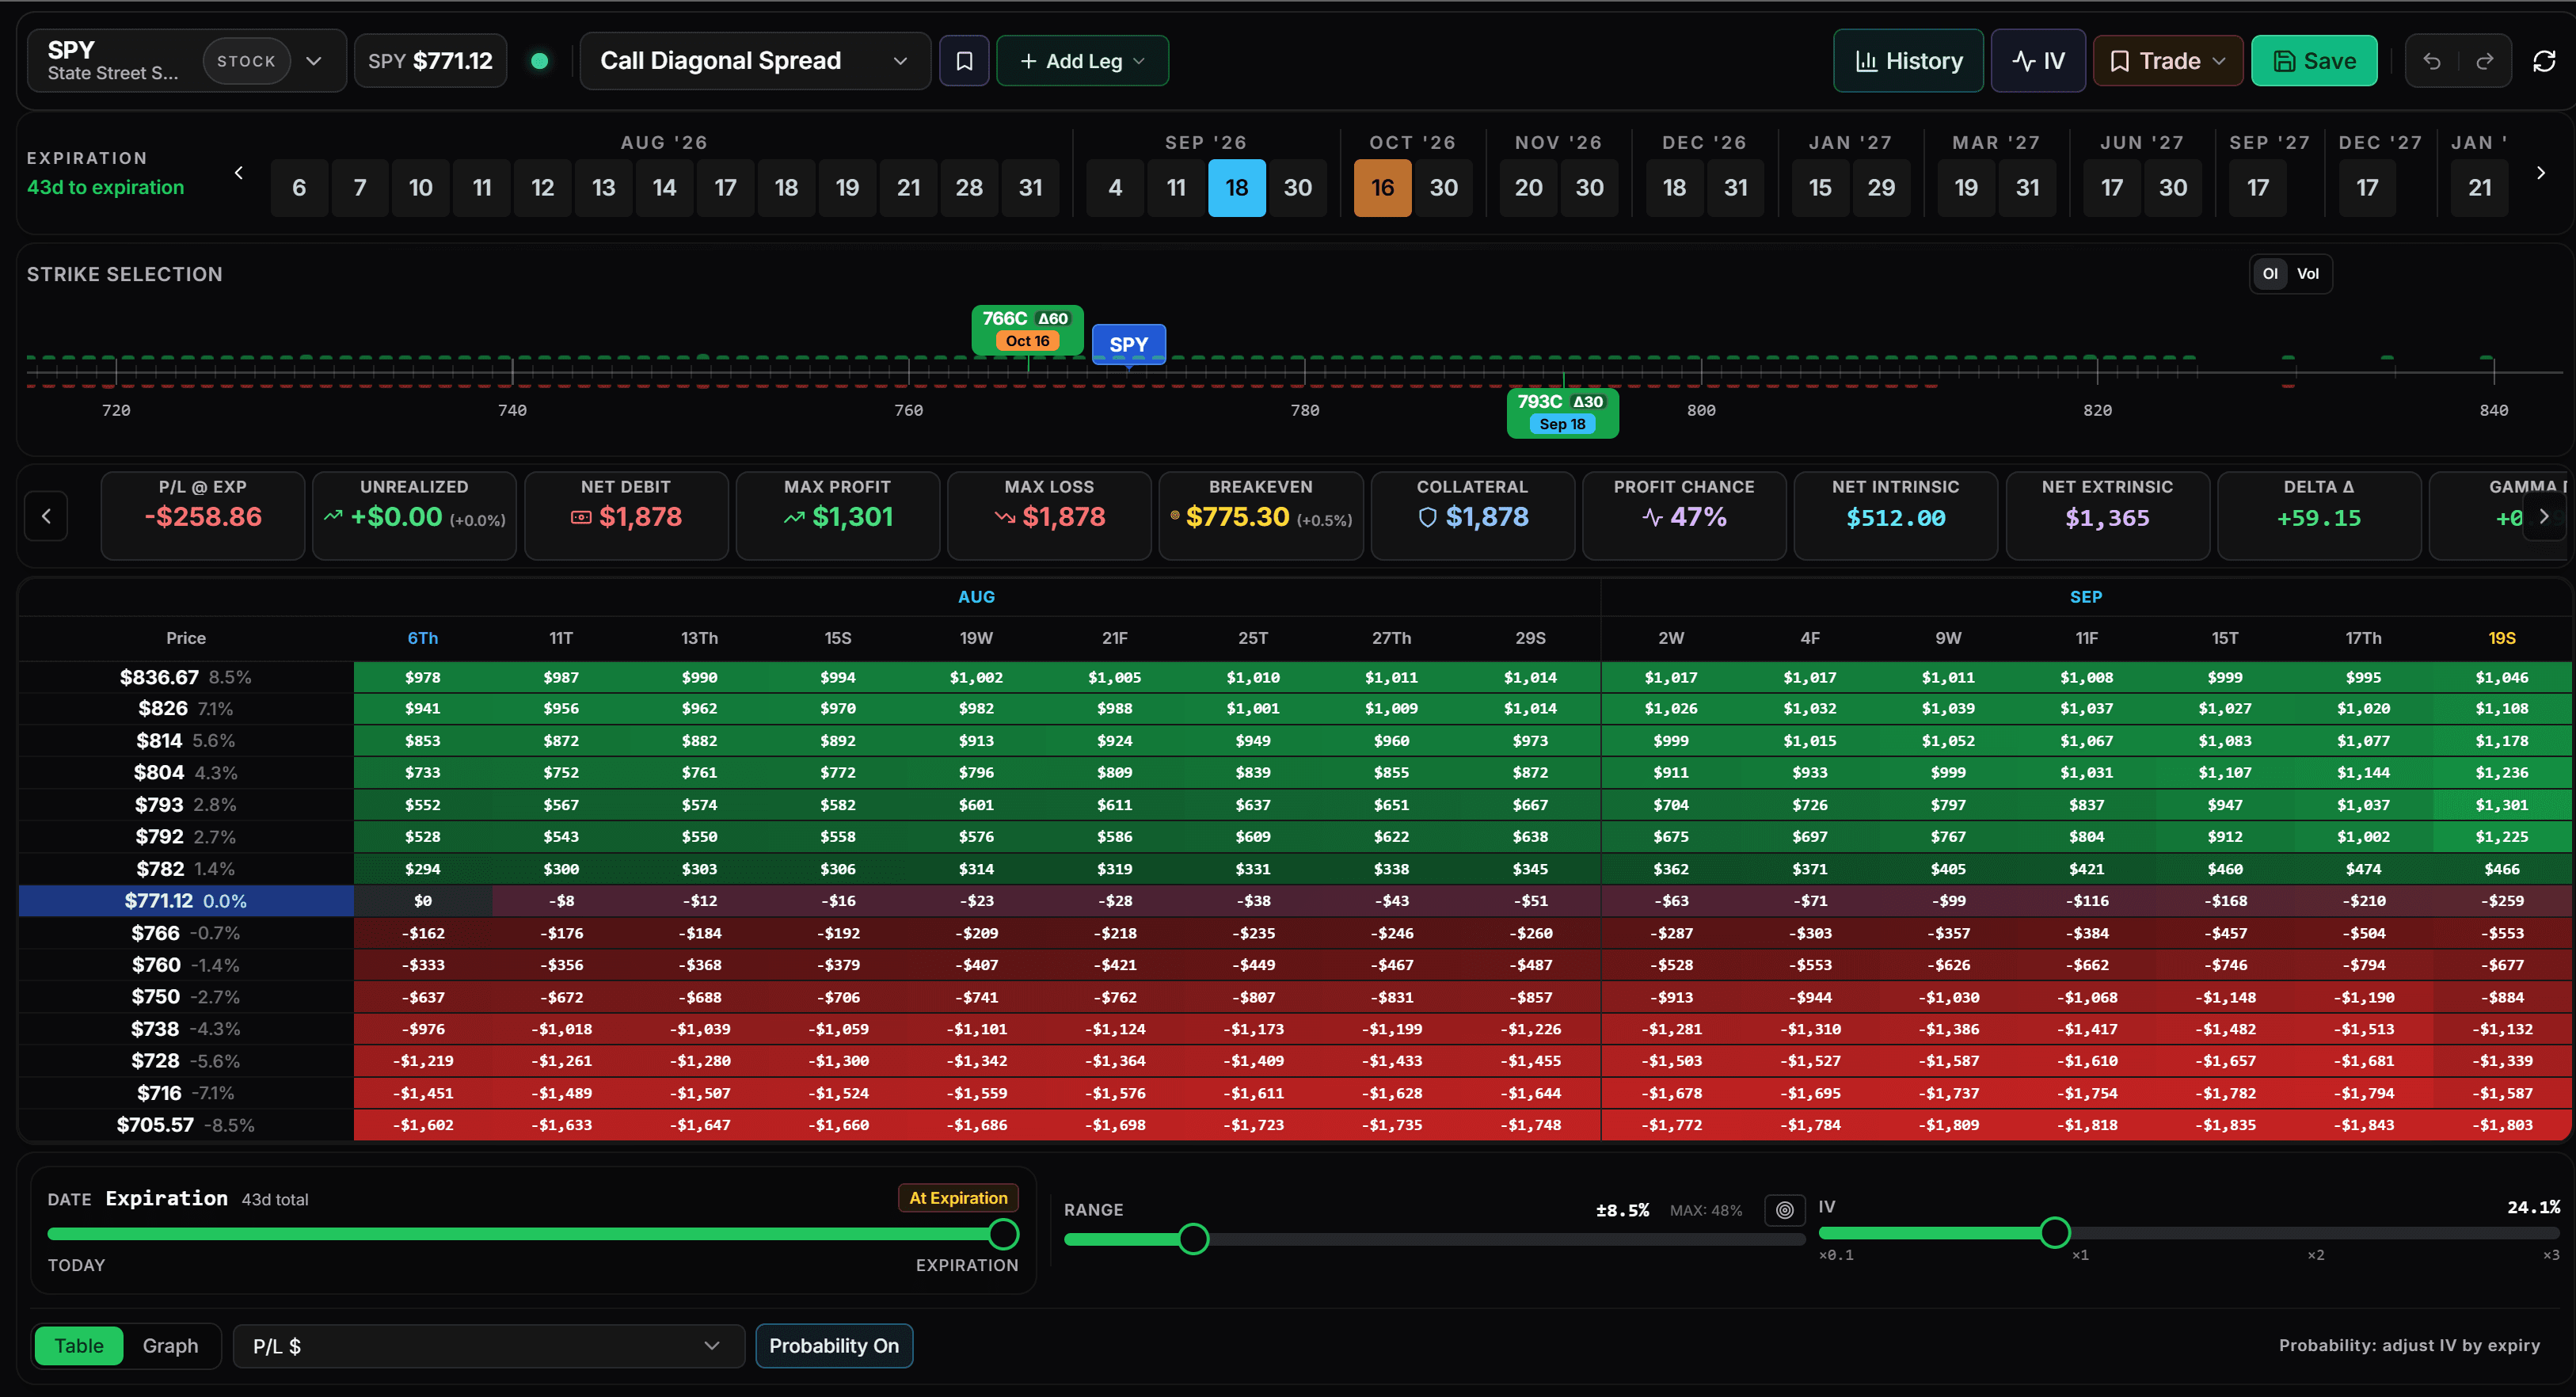The image size is (2576, 1397).
Task: Click the IV multiplier slider handle
Action: 2055,1233
